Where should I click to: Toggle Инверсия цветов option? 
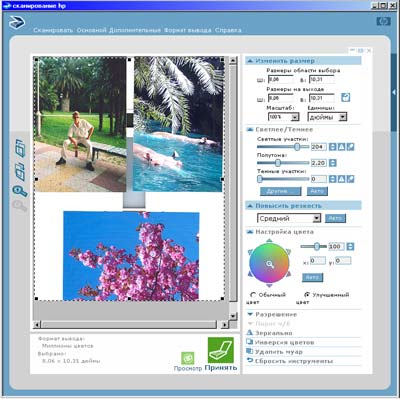280,342
